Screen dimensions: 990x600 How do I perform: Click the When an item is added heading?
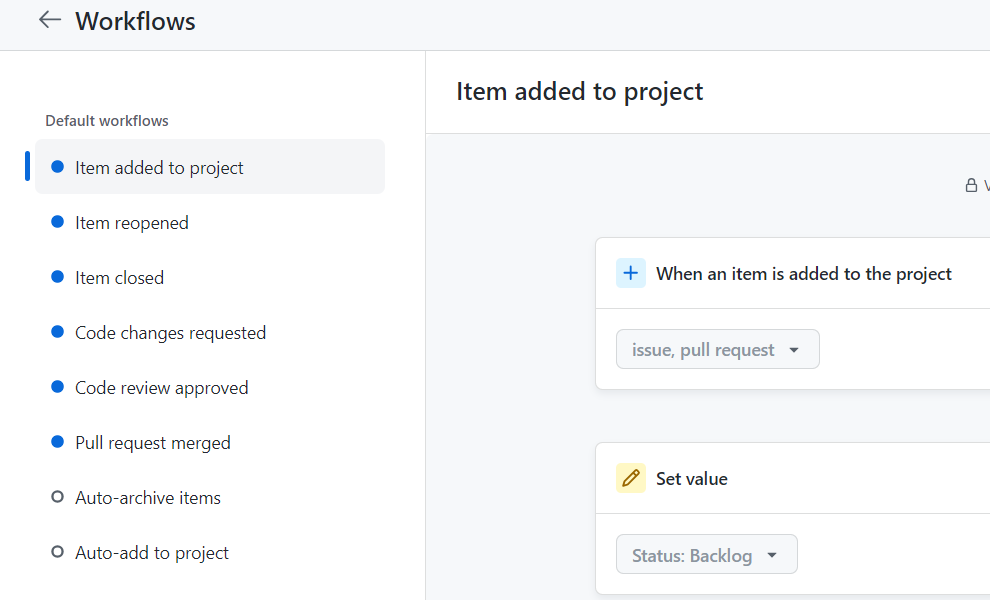(803, 274)
